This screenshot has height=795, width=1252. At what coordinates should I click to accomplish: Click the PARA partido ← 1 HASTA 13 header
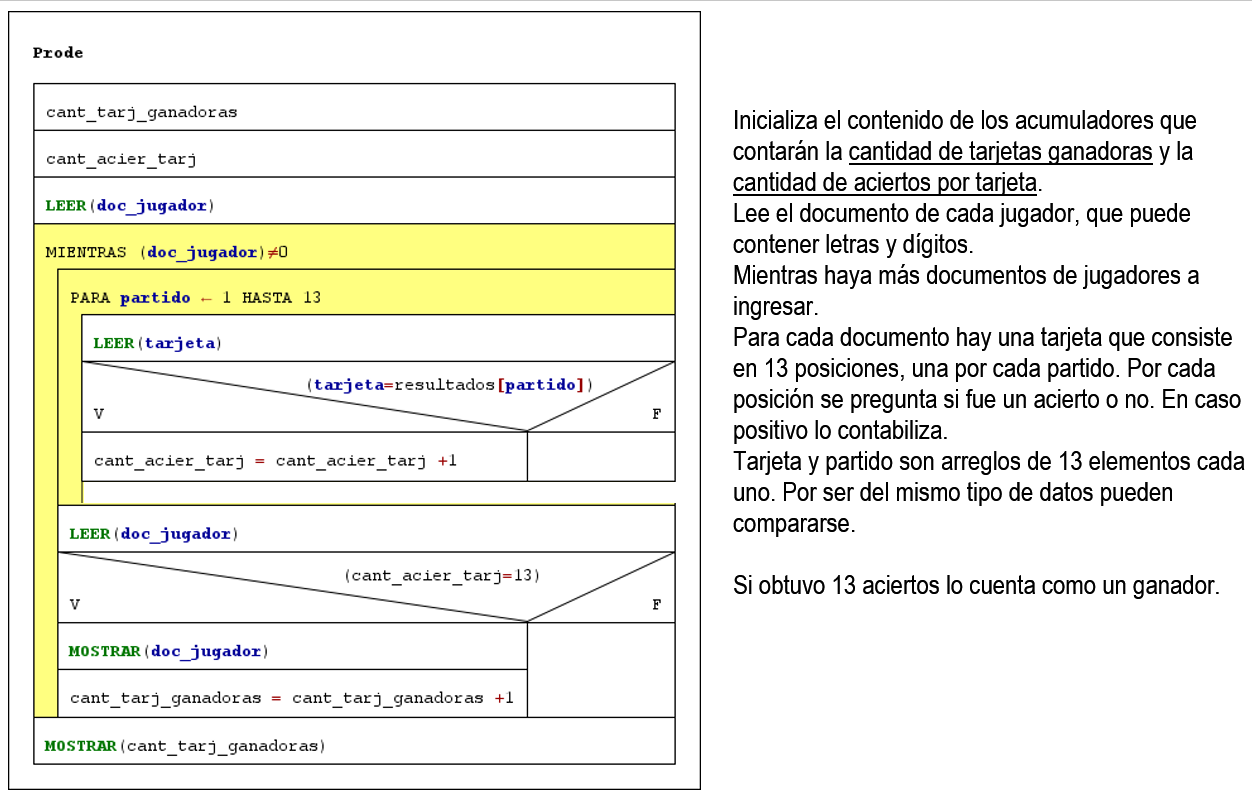195,298
